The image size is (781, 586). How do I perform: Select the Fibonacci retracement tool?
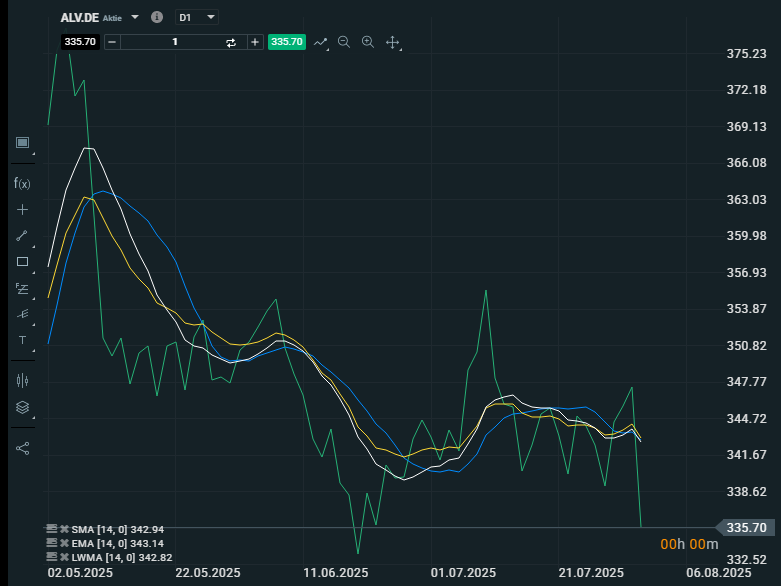click(x=22, y=288)
